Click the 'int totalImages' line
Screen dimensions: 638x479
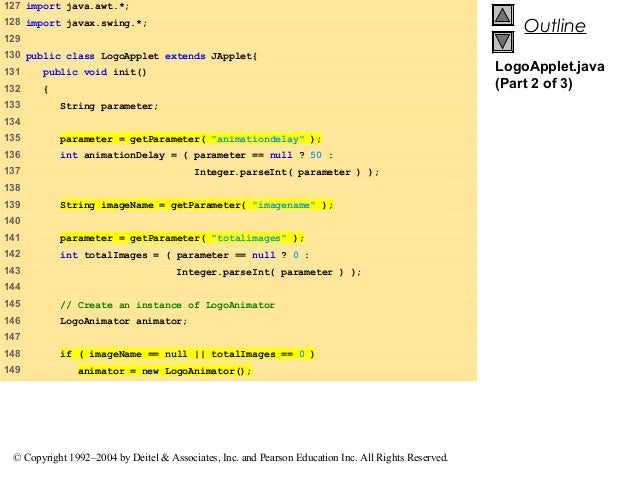184,255
